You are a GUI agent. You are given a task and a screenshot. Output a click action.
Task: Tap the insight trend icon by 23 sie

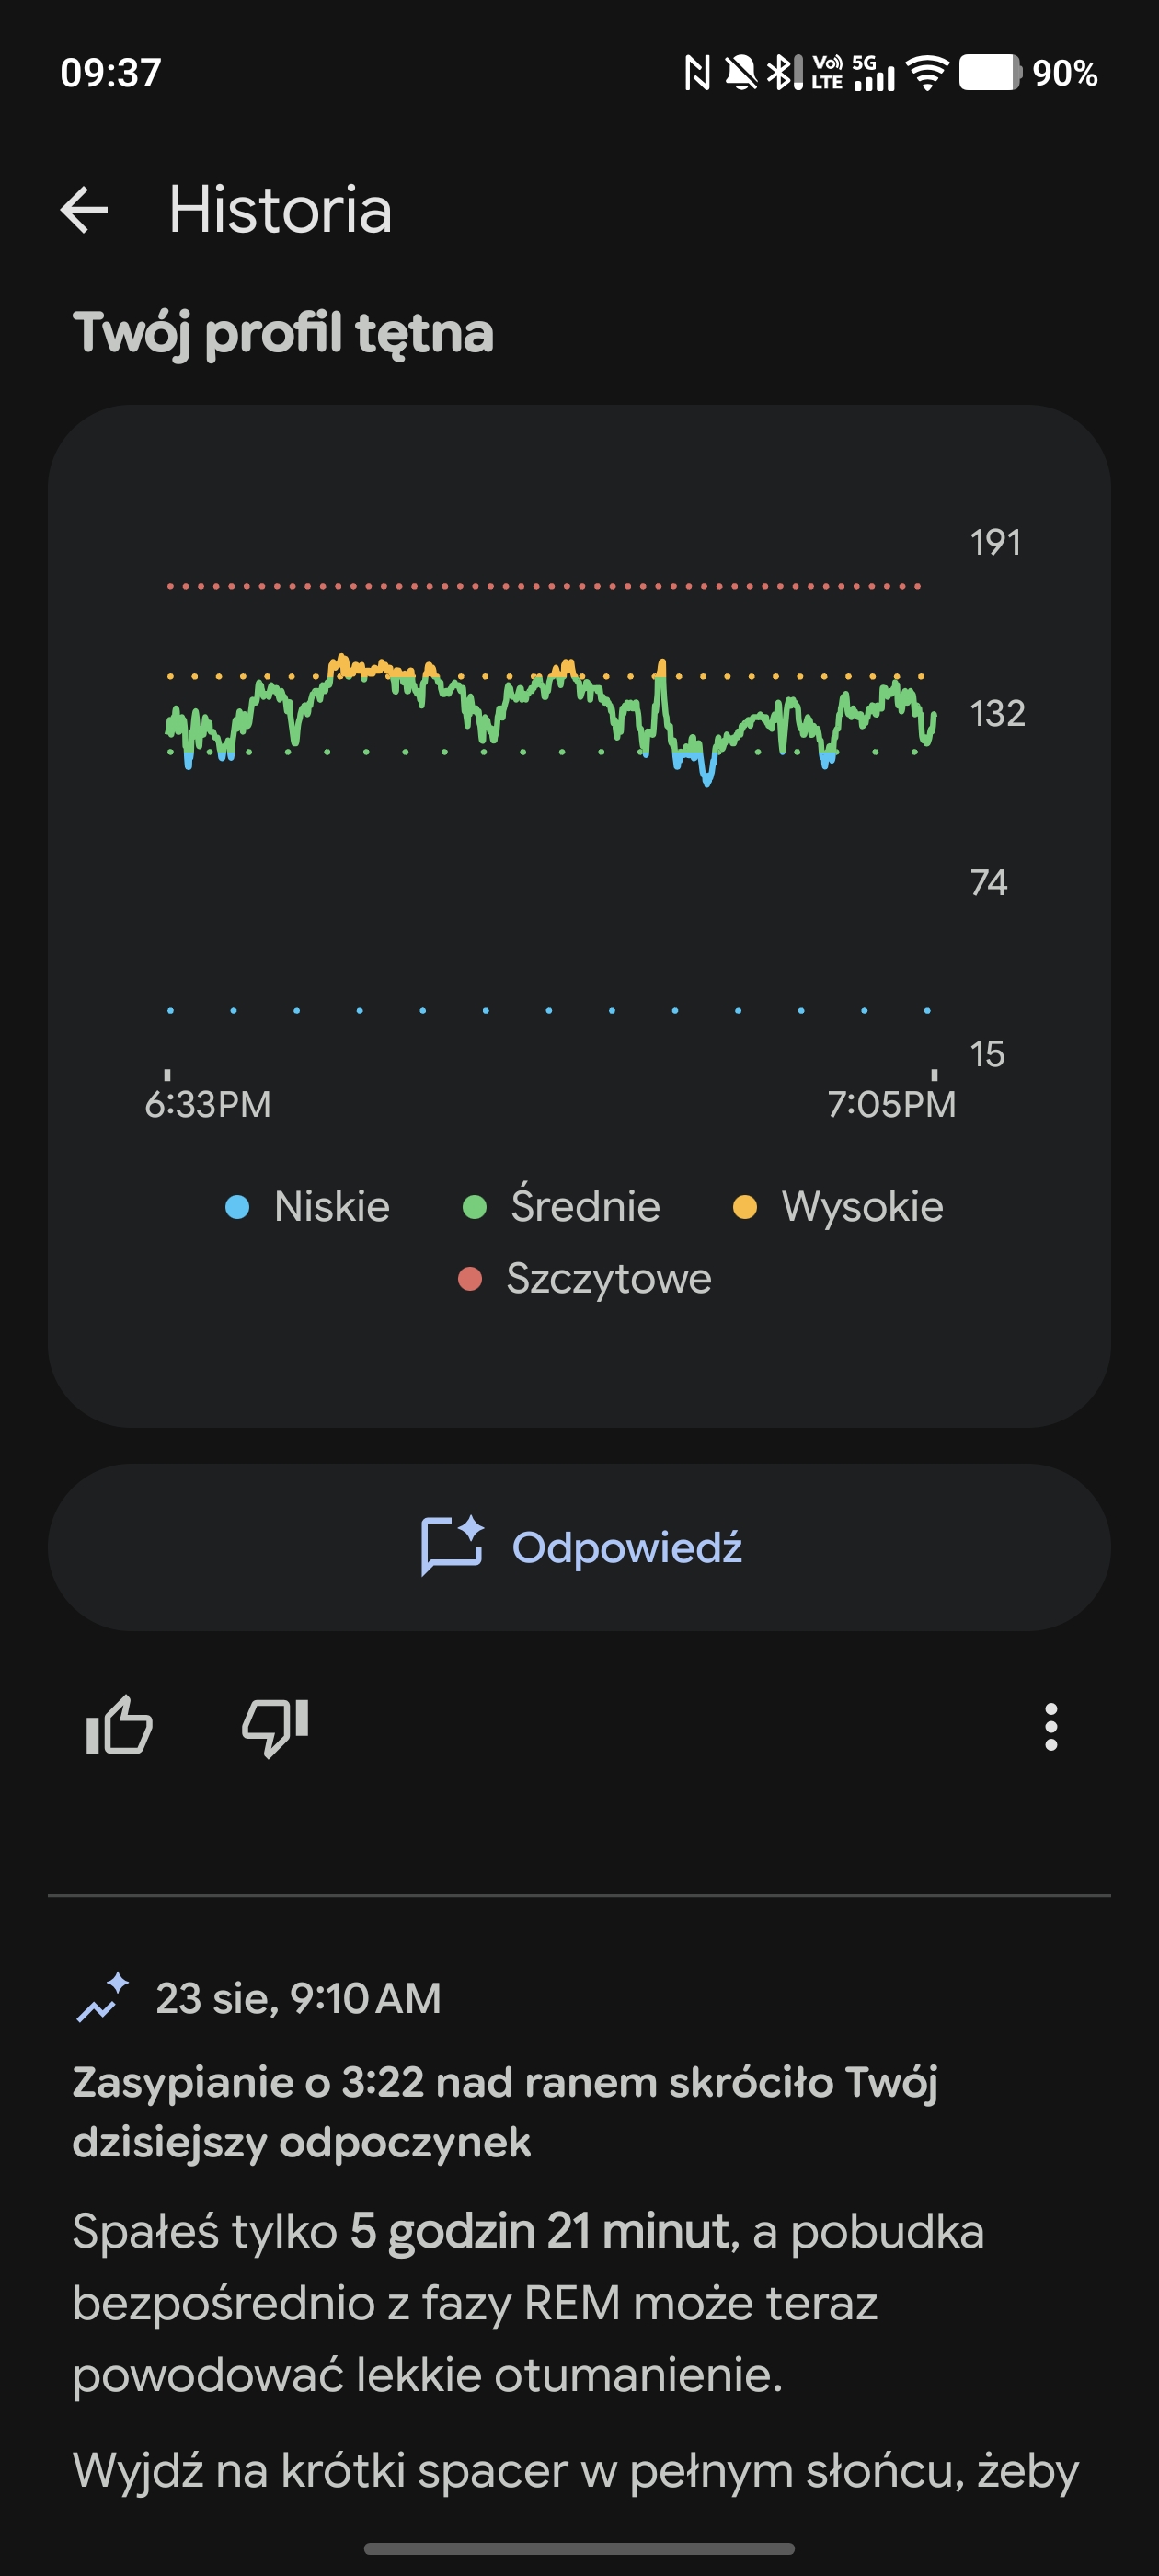point(103,1998)
